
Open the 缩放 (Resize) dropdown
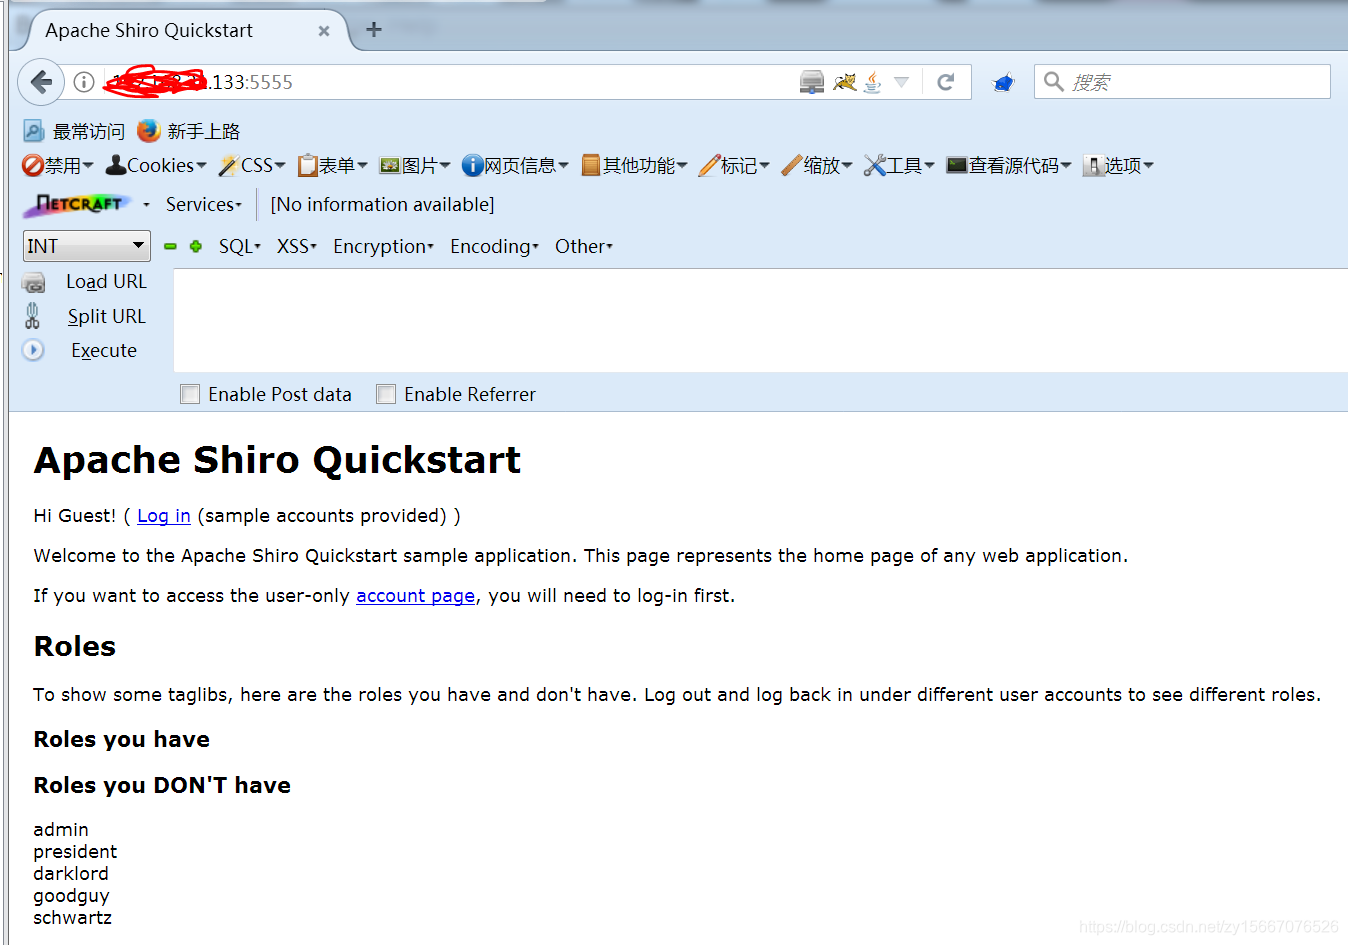[817, 166]
